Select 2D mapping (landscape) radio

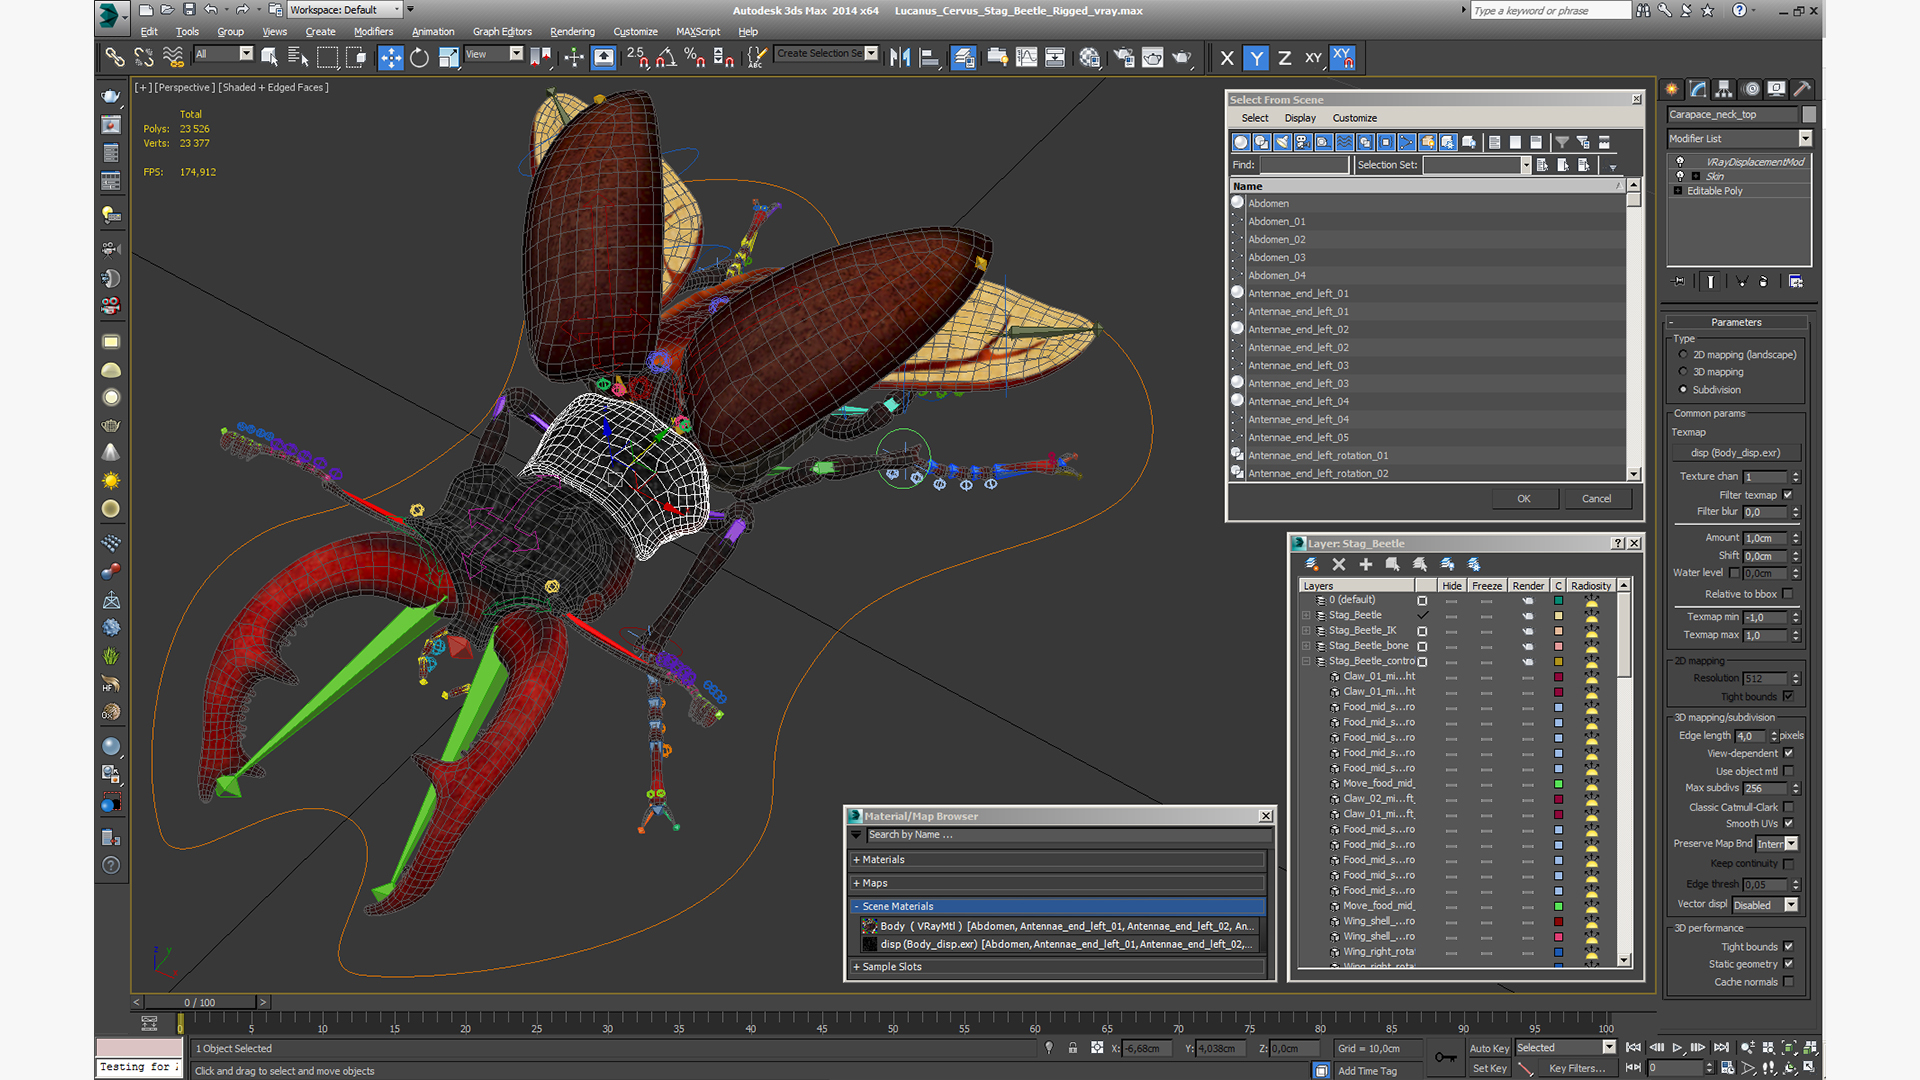[1683, 355]
